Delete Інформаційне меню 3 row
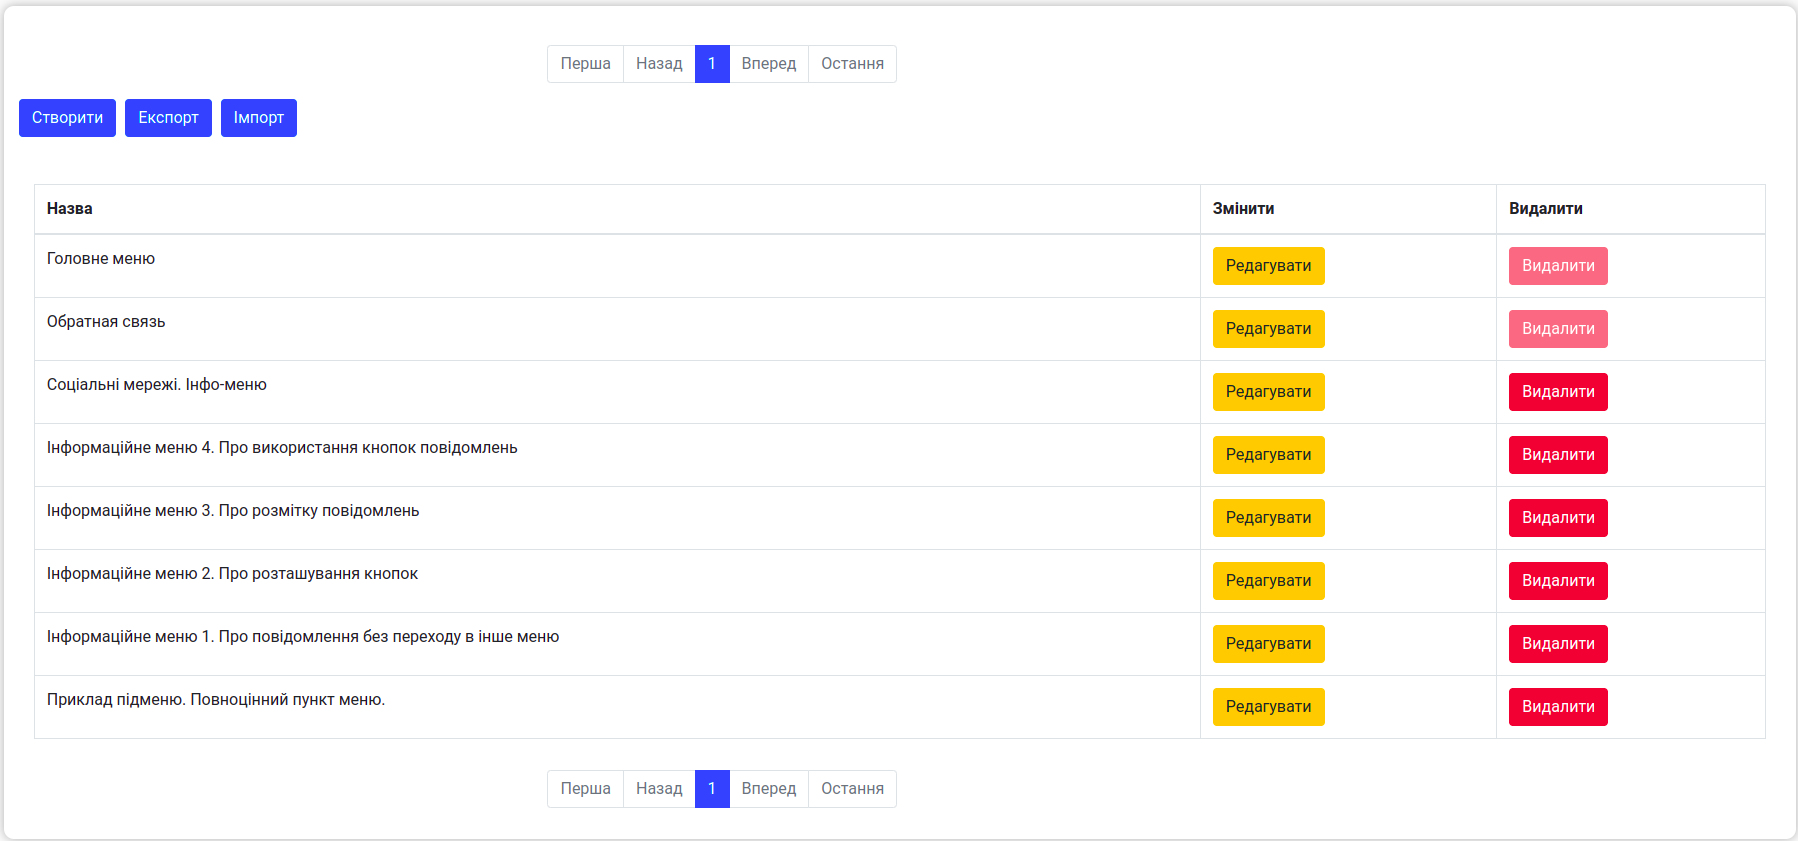Viewport: 1798px width, 841px height. pos(1557,518)
